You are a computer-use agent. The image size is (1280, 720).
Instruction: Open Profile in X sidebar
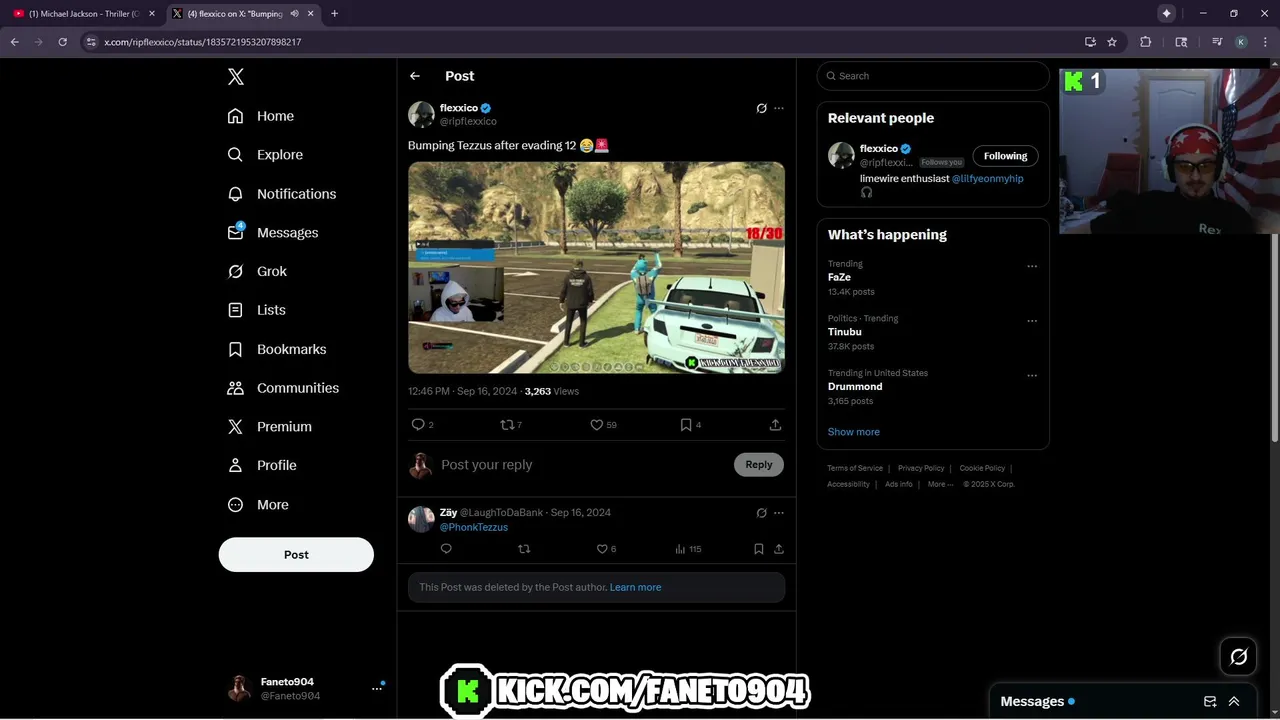261,466
